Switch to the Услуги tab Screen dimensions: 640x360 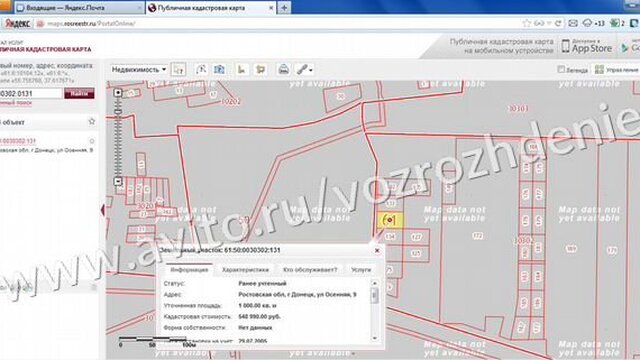(x=361, y=270)
